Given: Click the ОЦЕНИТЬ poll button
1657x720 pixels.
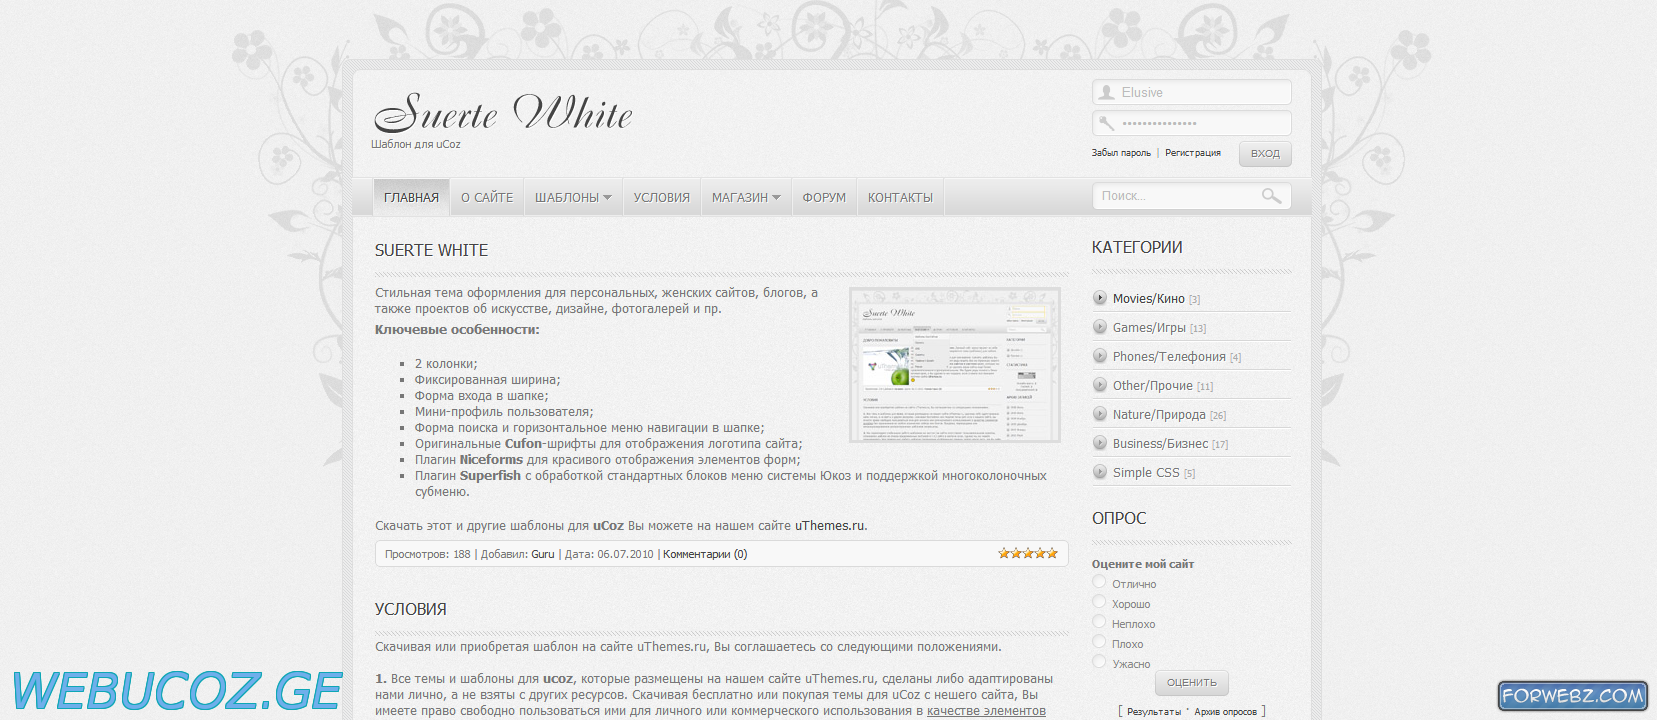Looking at the screenshot, I should [x=1192, y=682].
